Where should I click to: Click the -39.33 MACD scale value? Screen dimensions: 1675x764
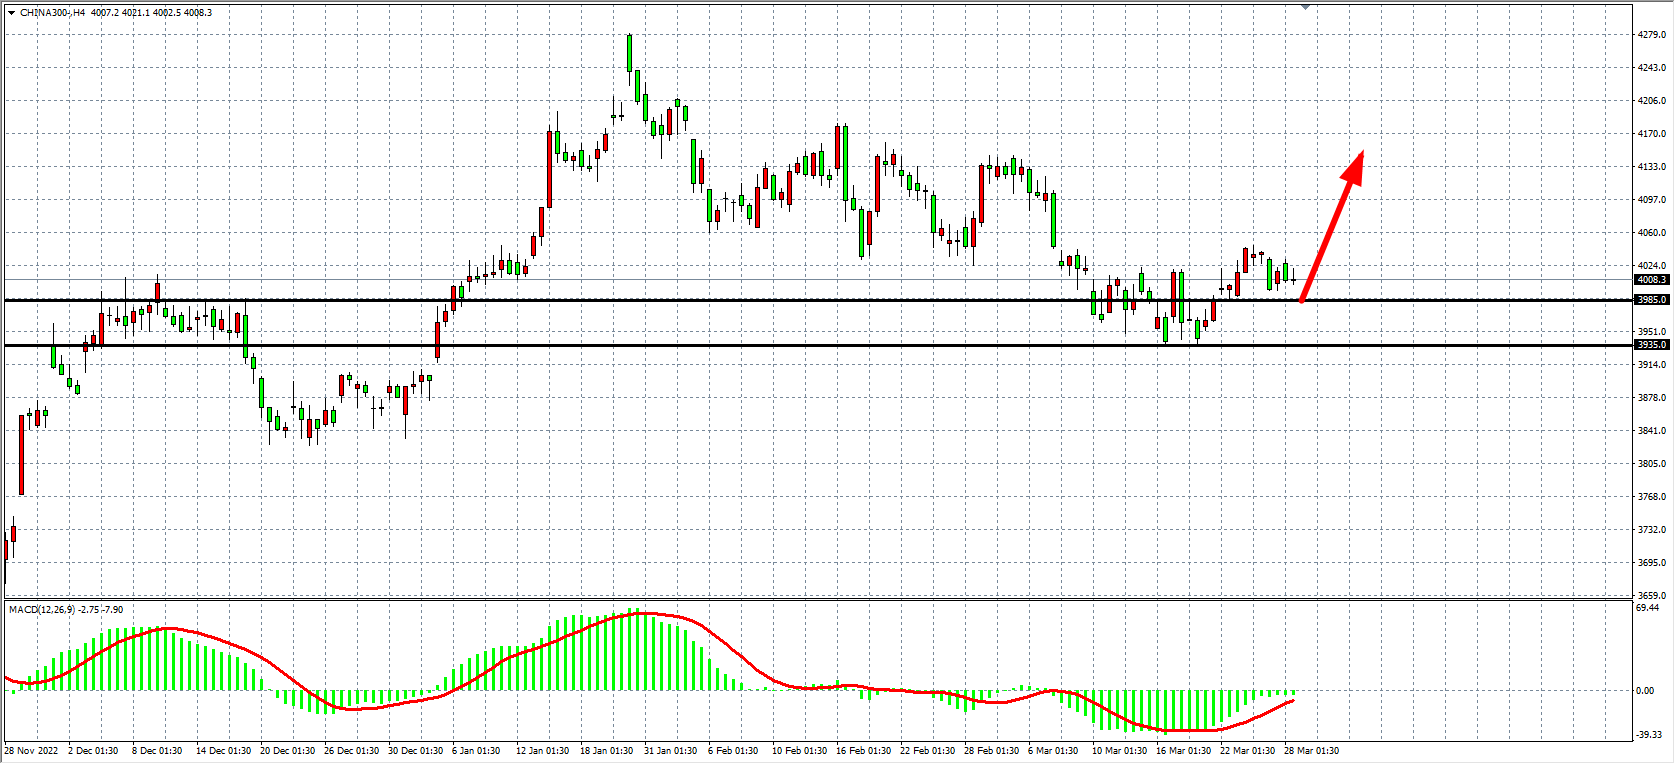pos(1648,735)
